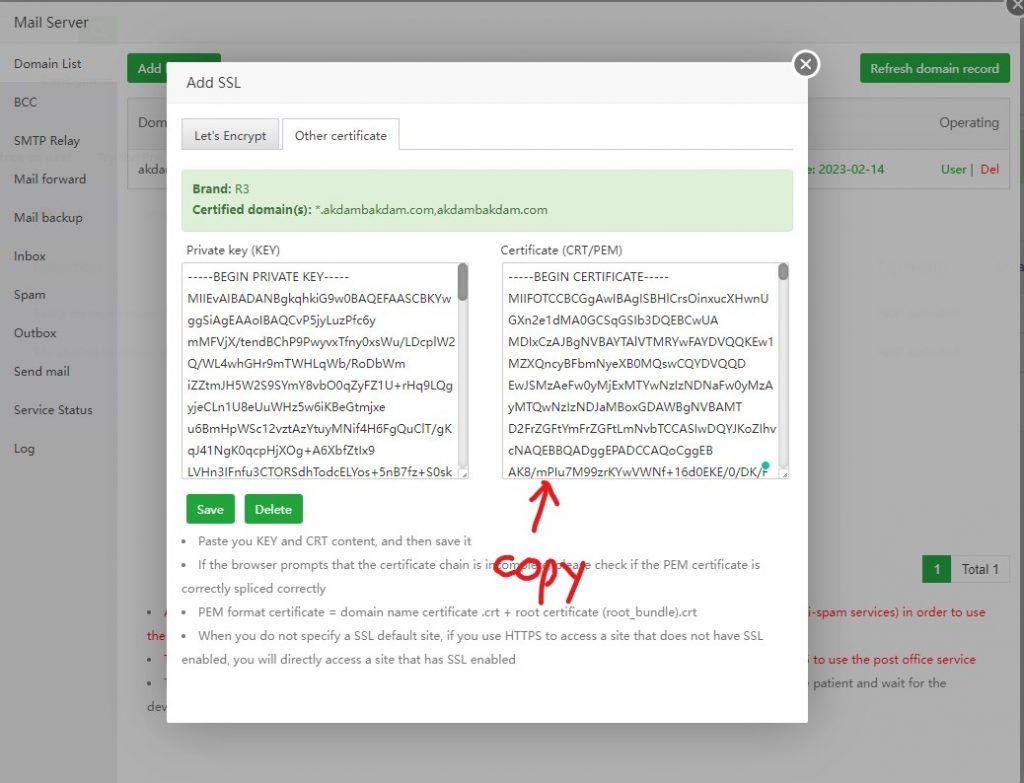Click the User link in Operating column
Viewport: 1024px width, 783px height.
[x=953, y=170]
